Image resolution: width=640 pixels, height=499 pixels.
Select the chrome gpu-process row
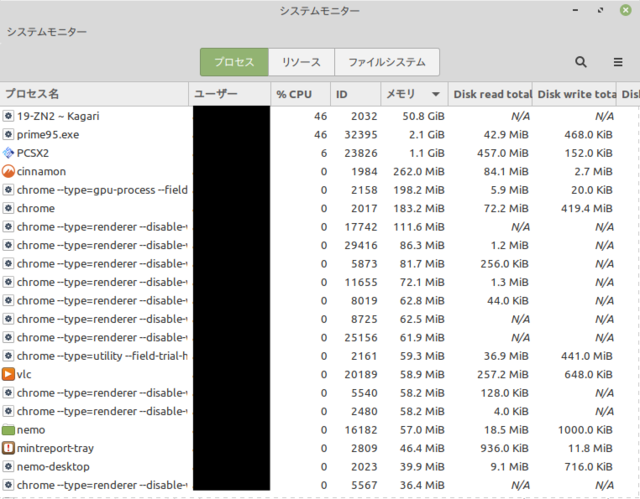click(100, 190)
